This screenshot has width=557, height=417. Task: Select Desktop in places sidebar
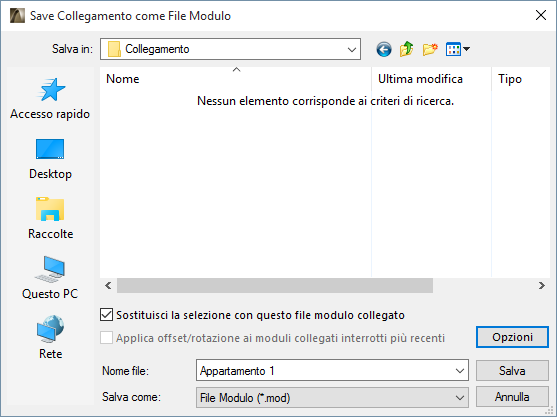point(50,159)
